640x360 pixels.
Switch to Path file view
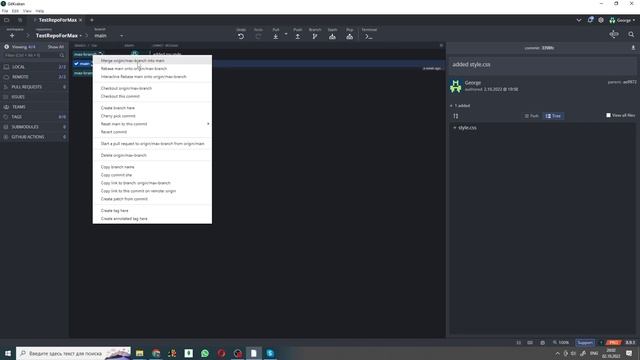click(532, 116)
